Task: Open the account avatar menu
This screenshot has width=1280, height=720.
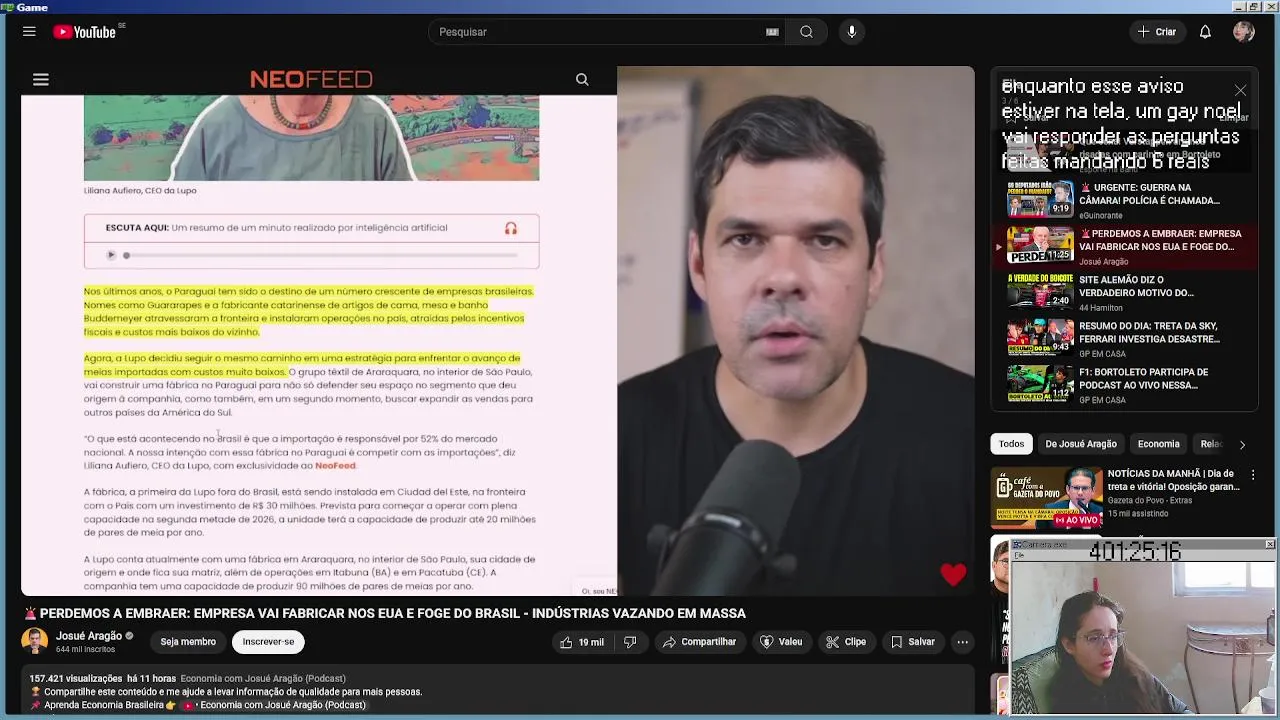Action: click(1244, 32)
